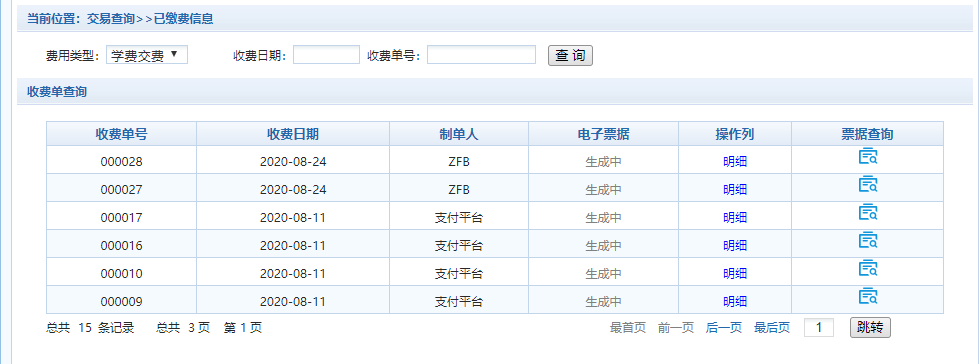The image size is (979, 364).
Task: Click the 最首页 first page link
Action: [x=627, y=328]
